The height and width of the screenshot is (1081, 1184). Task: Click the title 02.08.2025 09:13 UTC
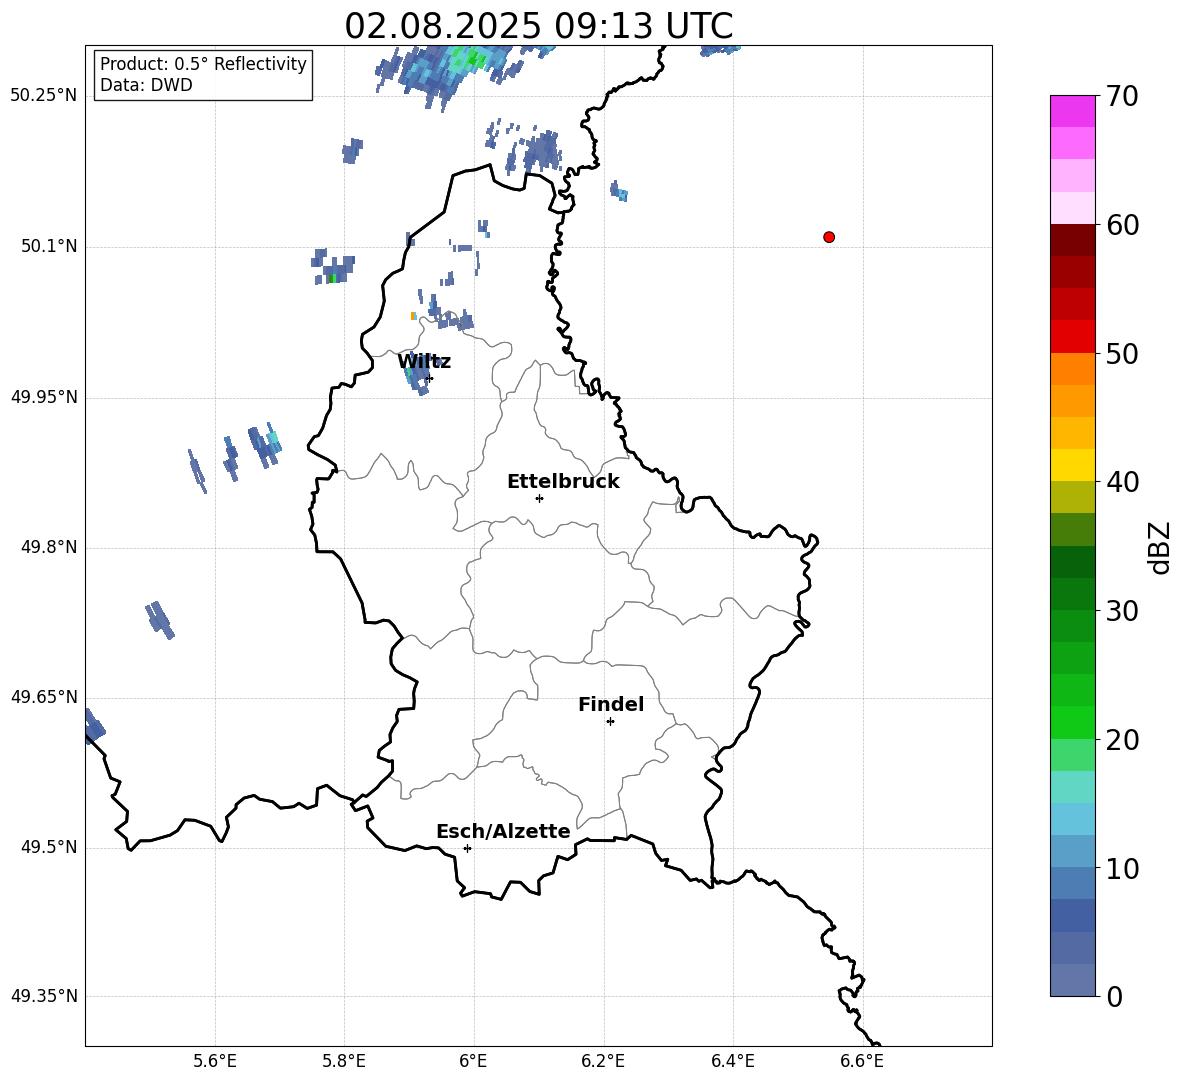(538, 26)
